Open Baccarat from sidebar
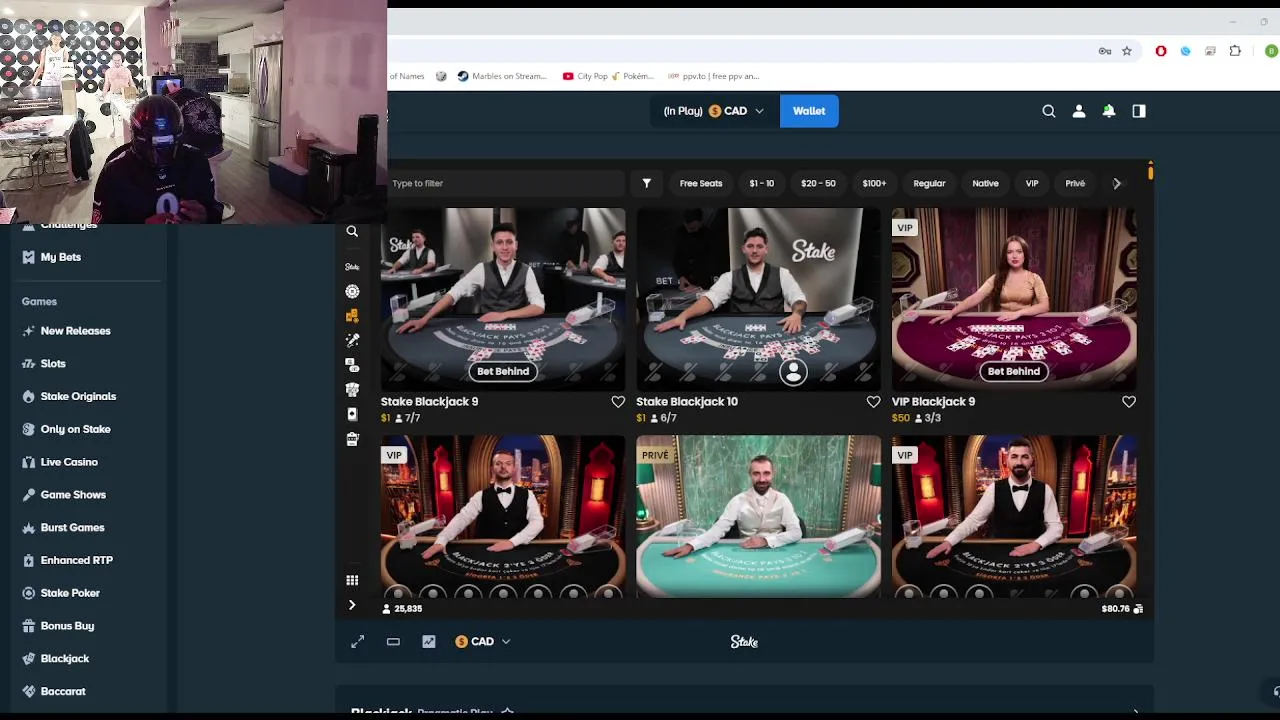The height and width of the screenshot is (720, 1280). point(63,691)
